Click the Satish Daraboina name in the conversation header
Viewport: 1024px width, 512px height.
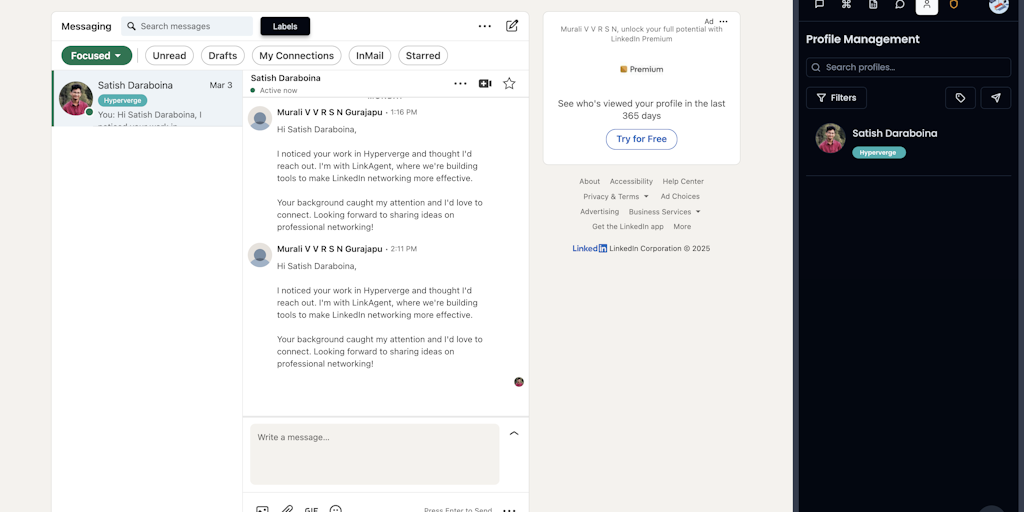(285, 78)
